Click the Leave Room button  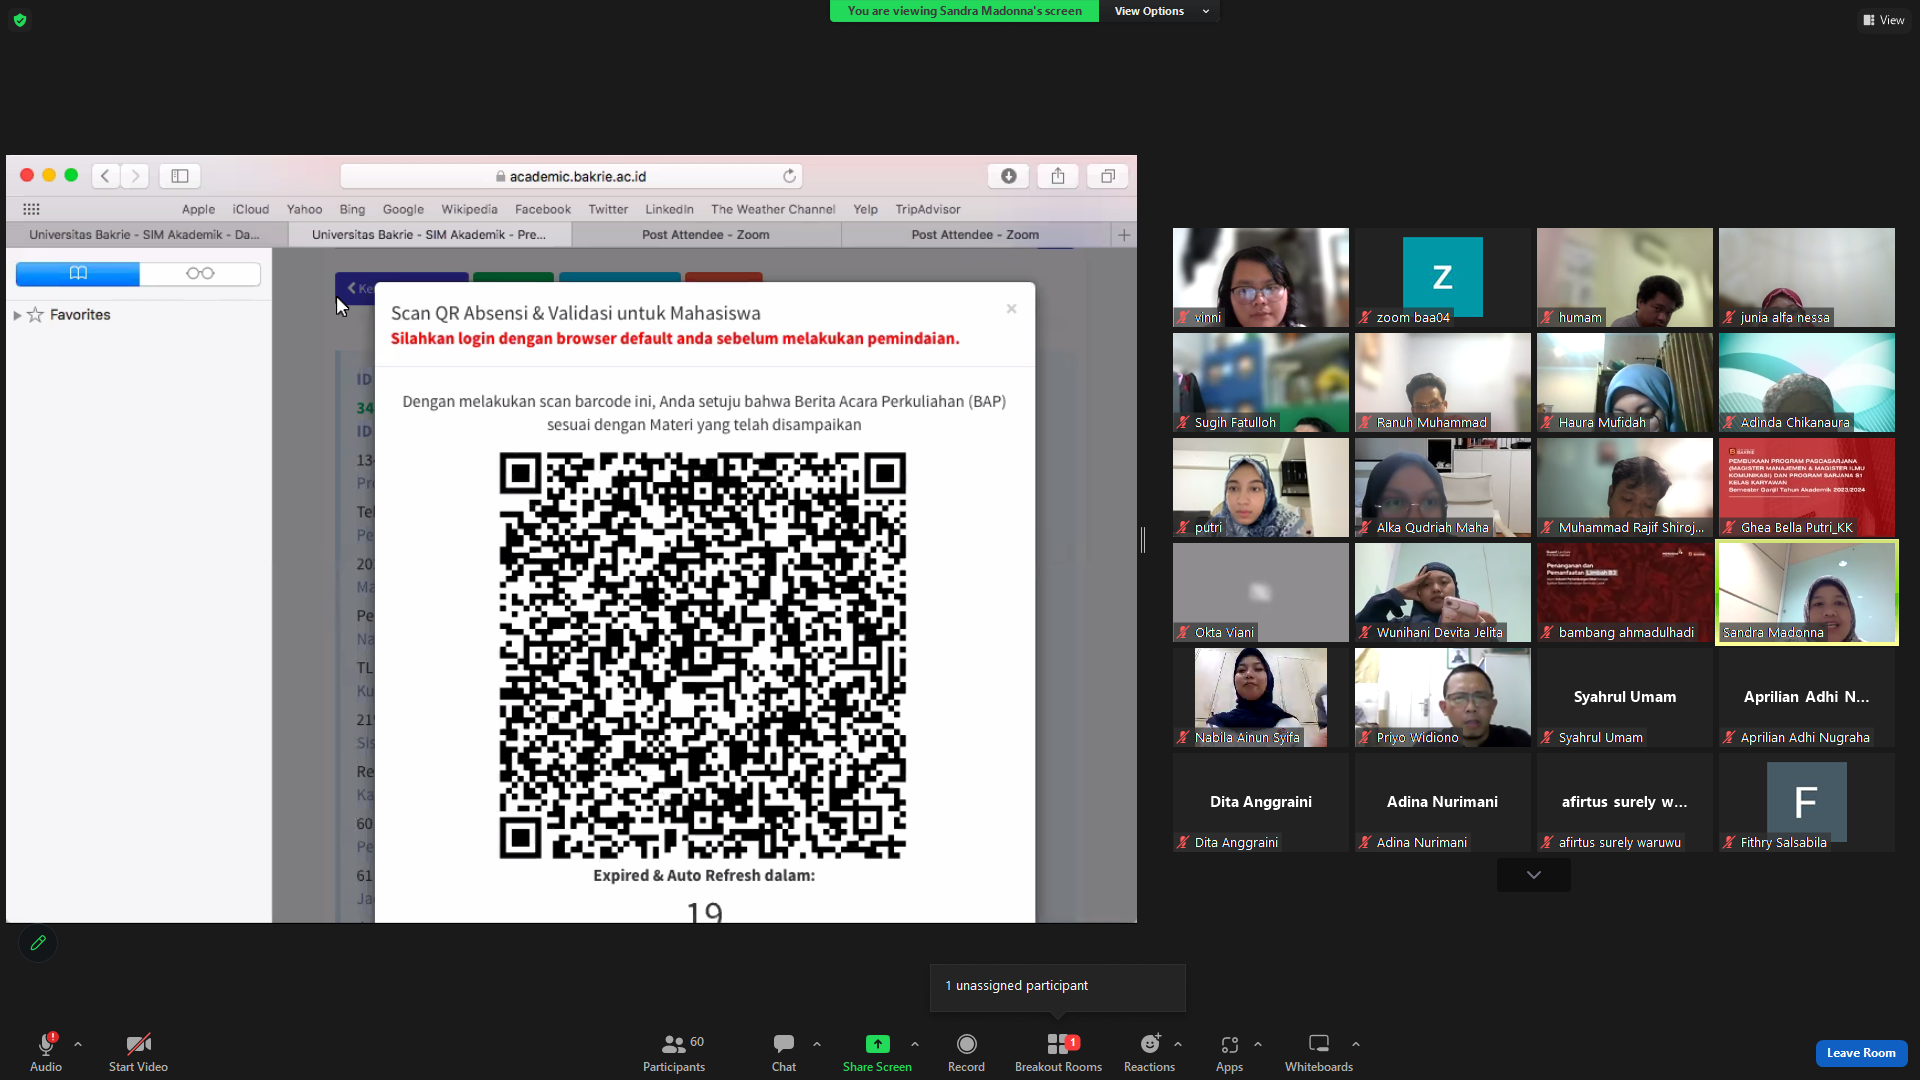coord(1861,1053)
